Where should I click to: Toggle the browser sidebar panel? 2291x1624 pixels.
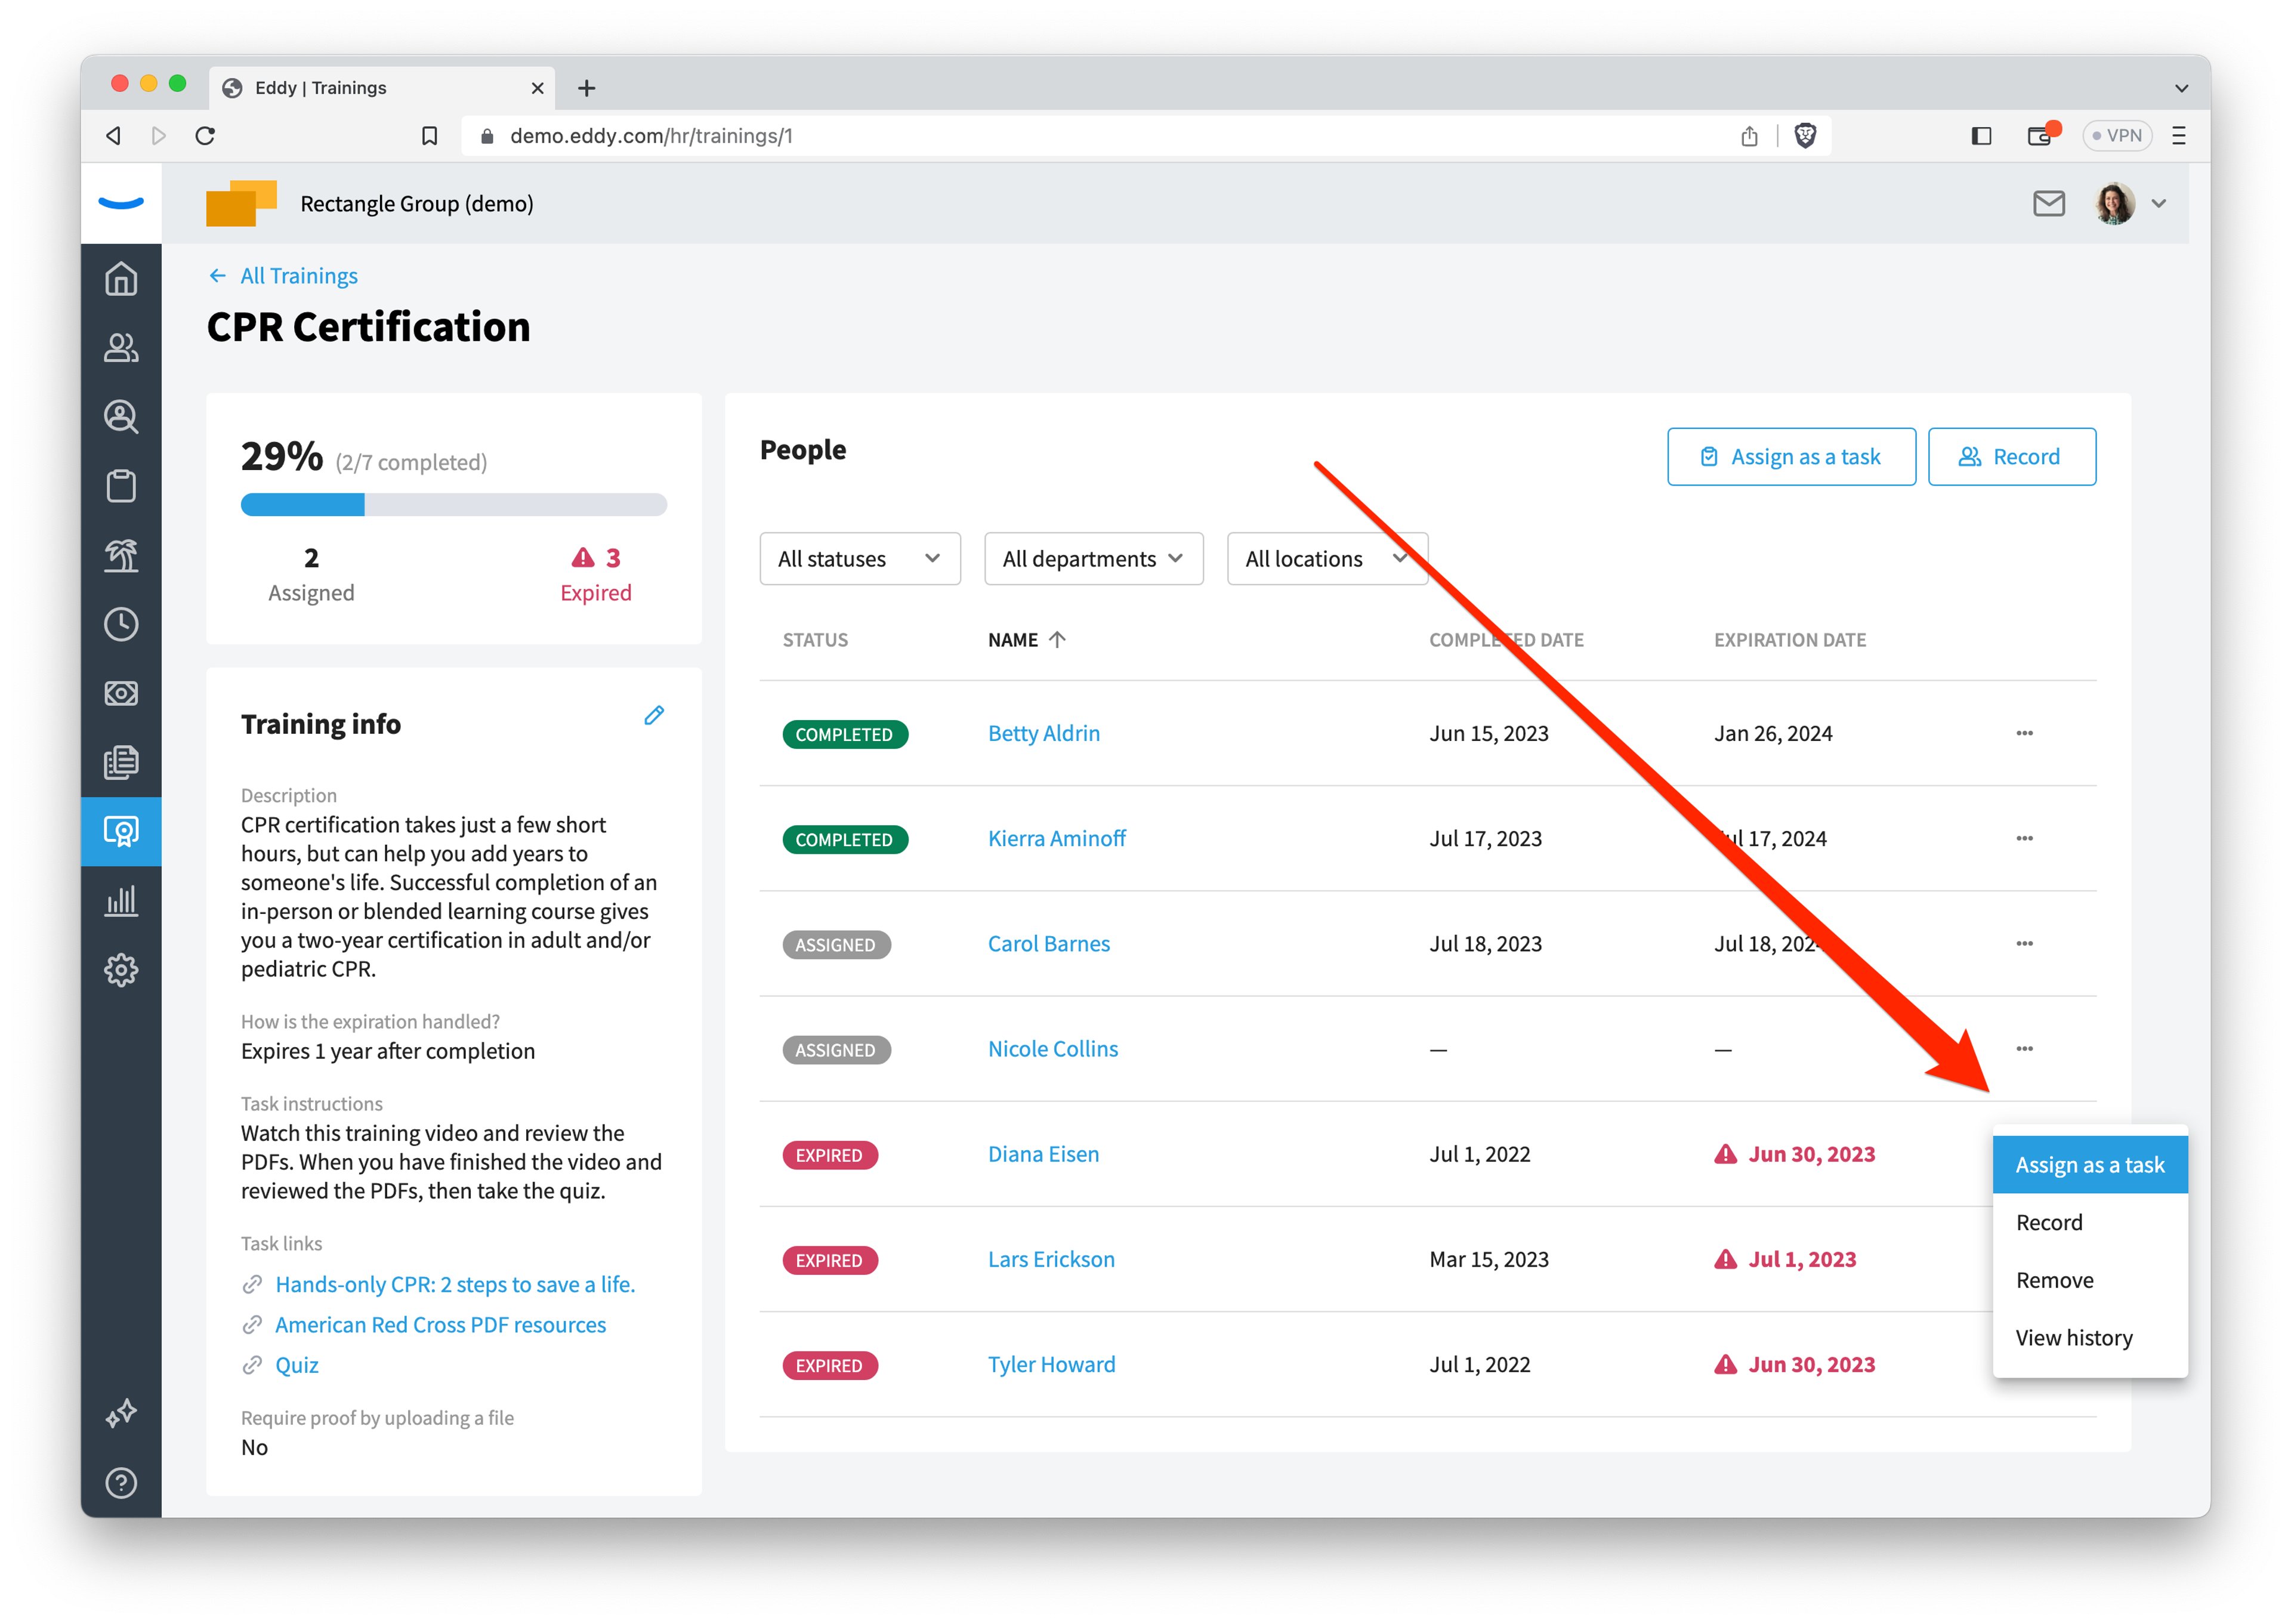coord(1980,135)
